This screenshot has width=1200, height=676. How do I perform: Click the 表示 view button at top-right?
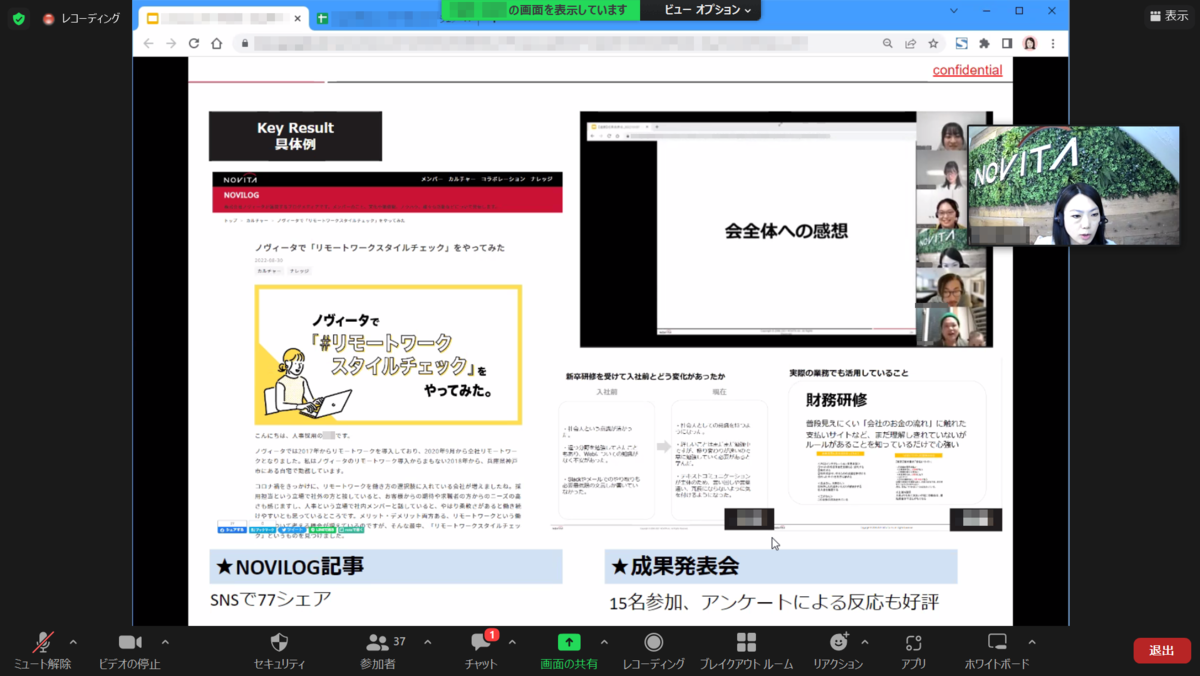point(1169,16)
